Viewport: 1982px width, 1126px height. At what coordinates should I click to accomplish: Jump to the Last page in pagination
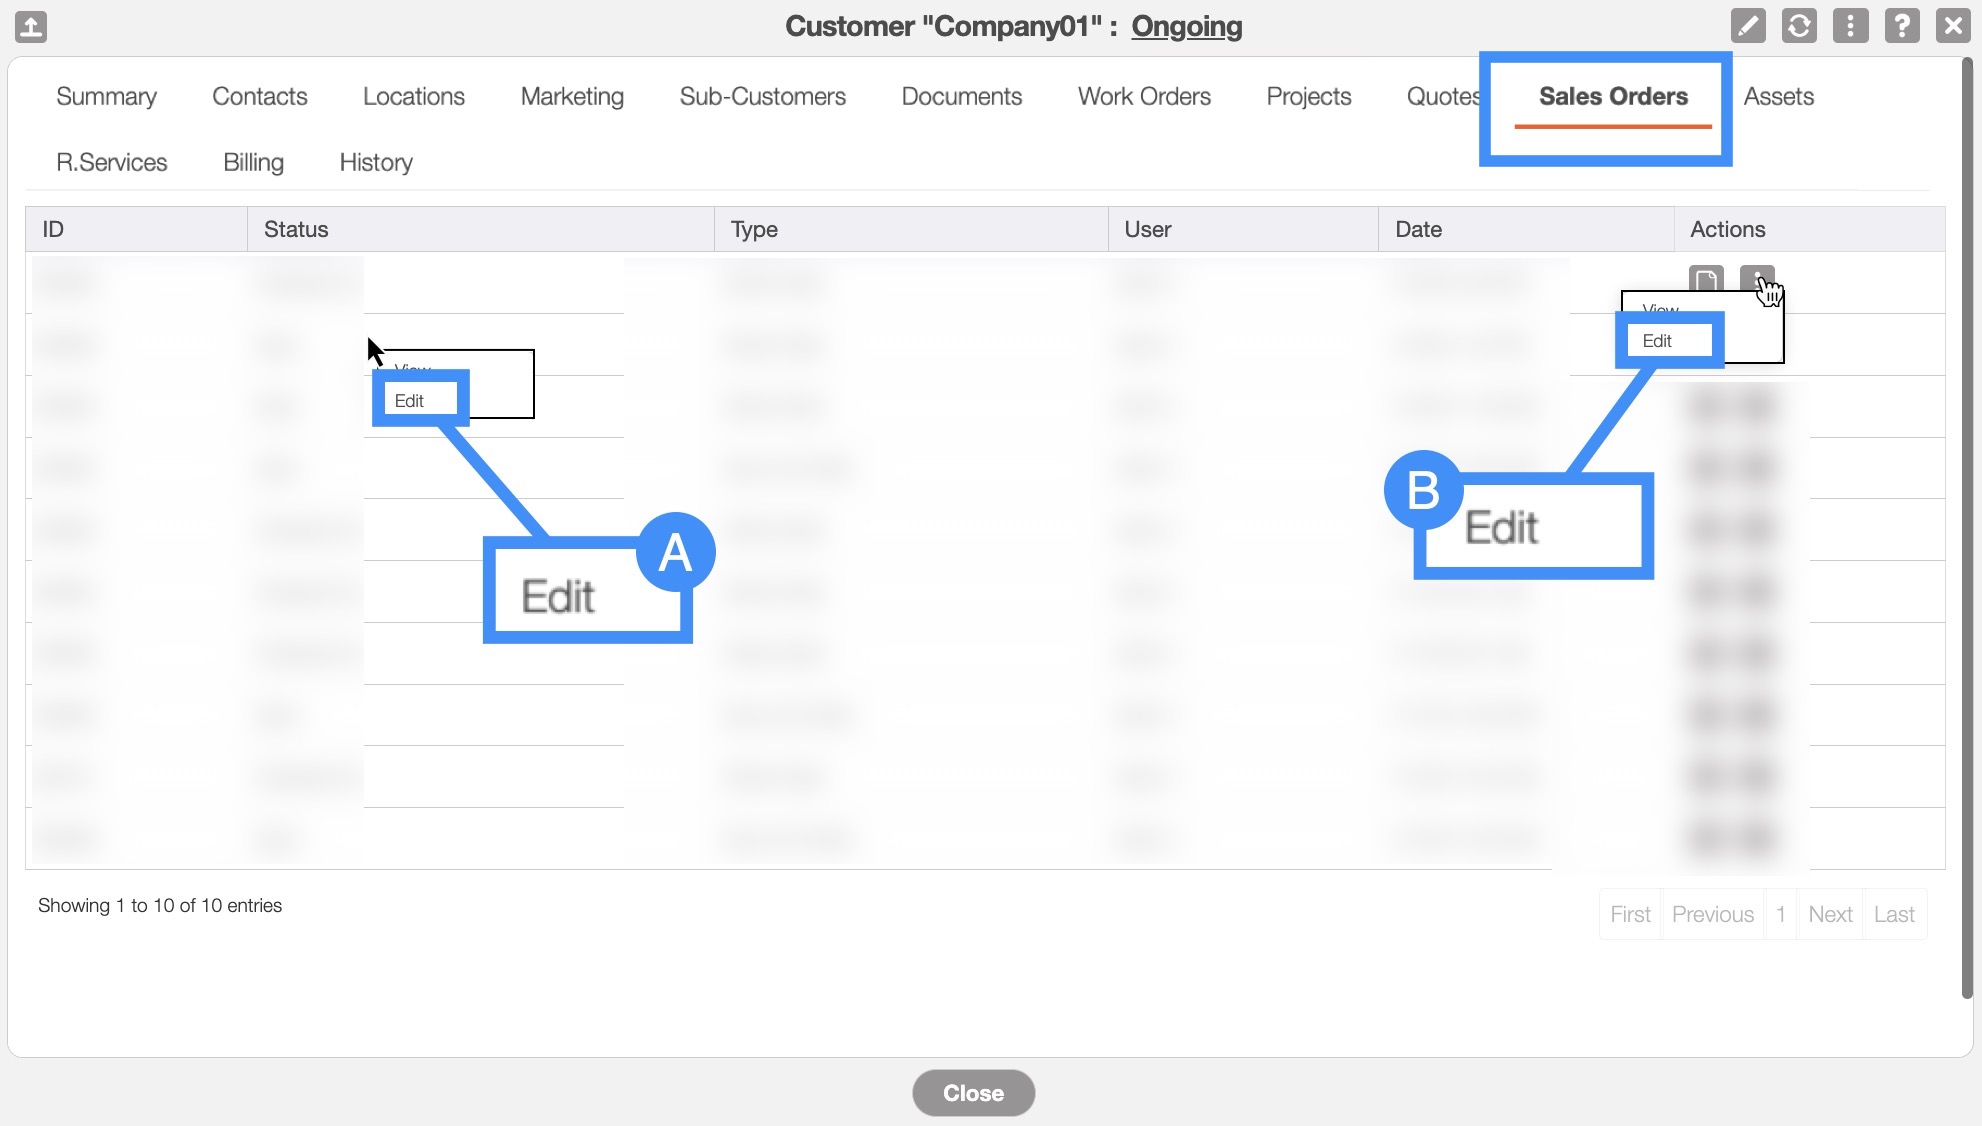coord(1894,914)
